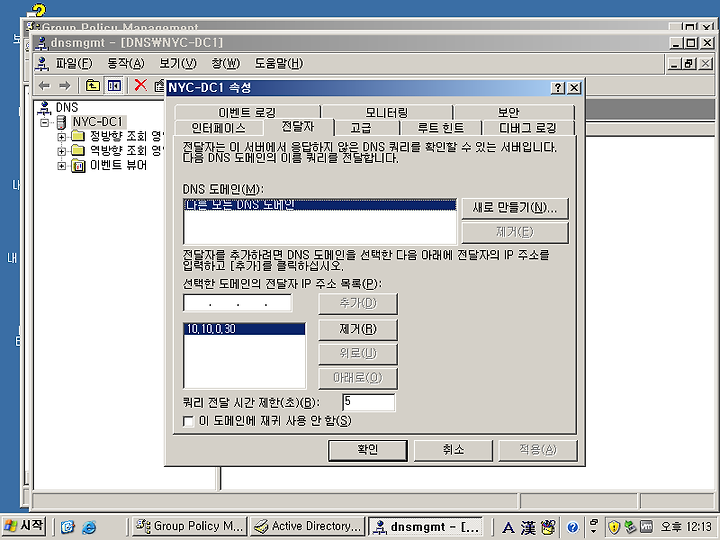The width and height of the screenshot is (720, 540).
Task: Click the IME tool pad icon
Action: point(548,527)
